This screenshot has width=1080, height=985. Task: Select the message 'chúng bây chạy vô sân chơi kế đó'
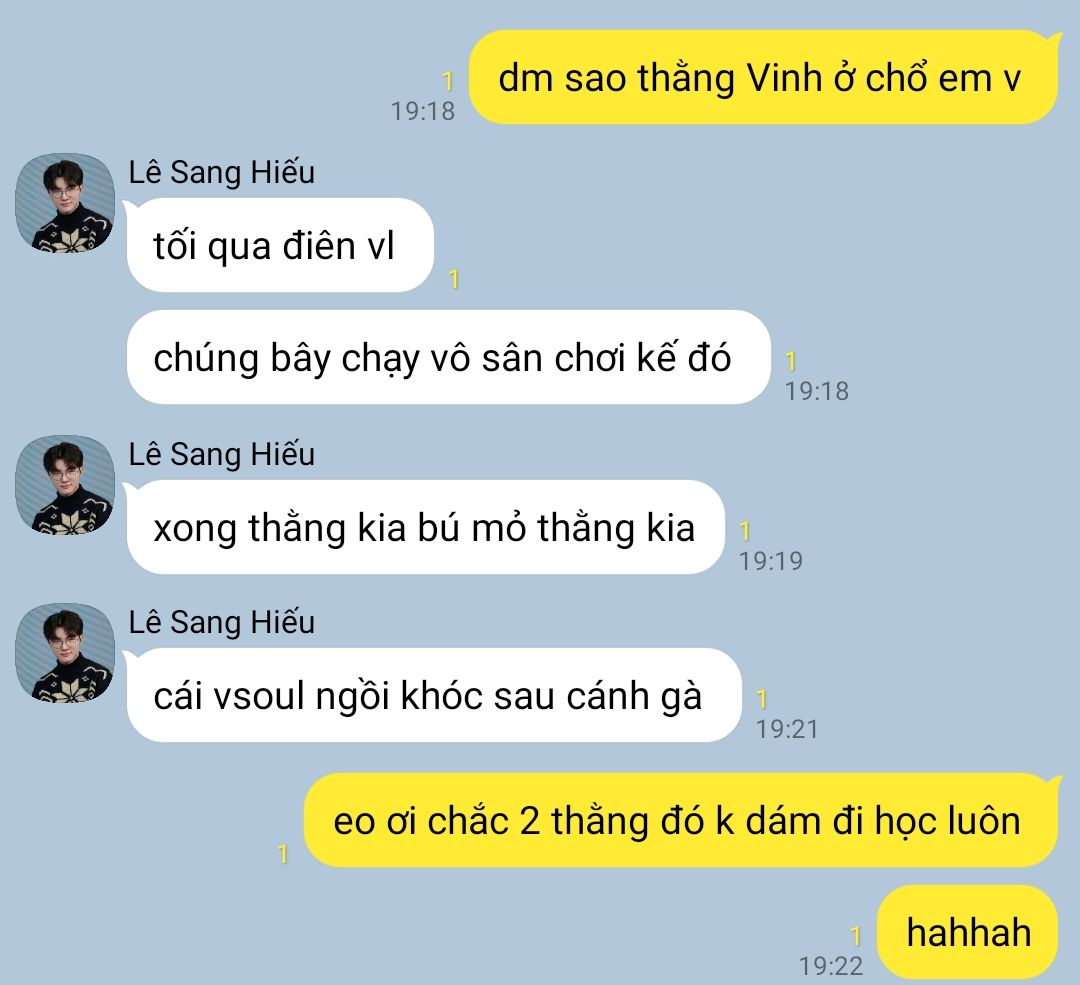pyautogui.click(x=448, y=357)
